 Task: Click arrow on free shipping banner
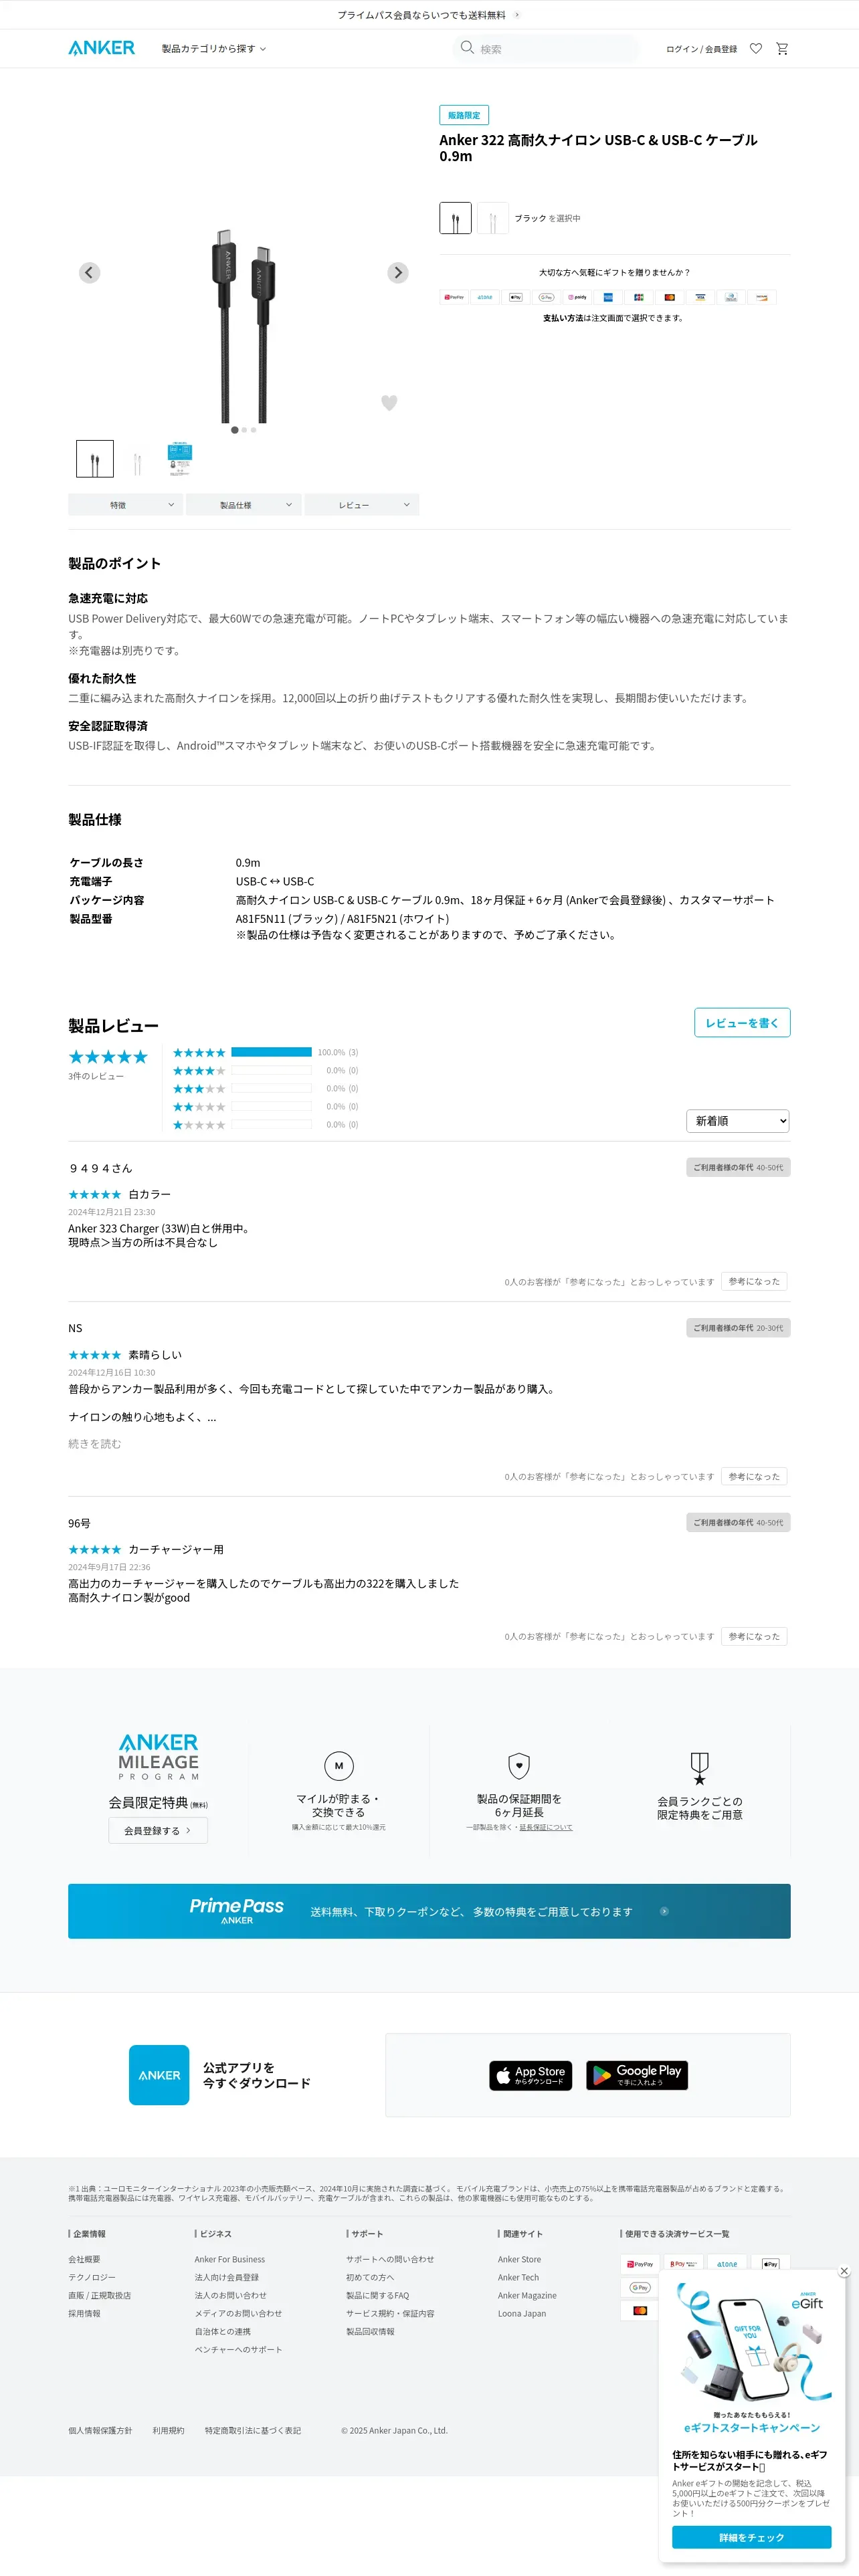[517, 15]
